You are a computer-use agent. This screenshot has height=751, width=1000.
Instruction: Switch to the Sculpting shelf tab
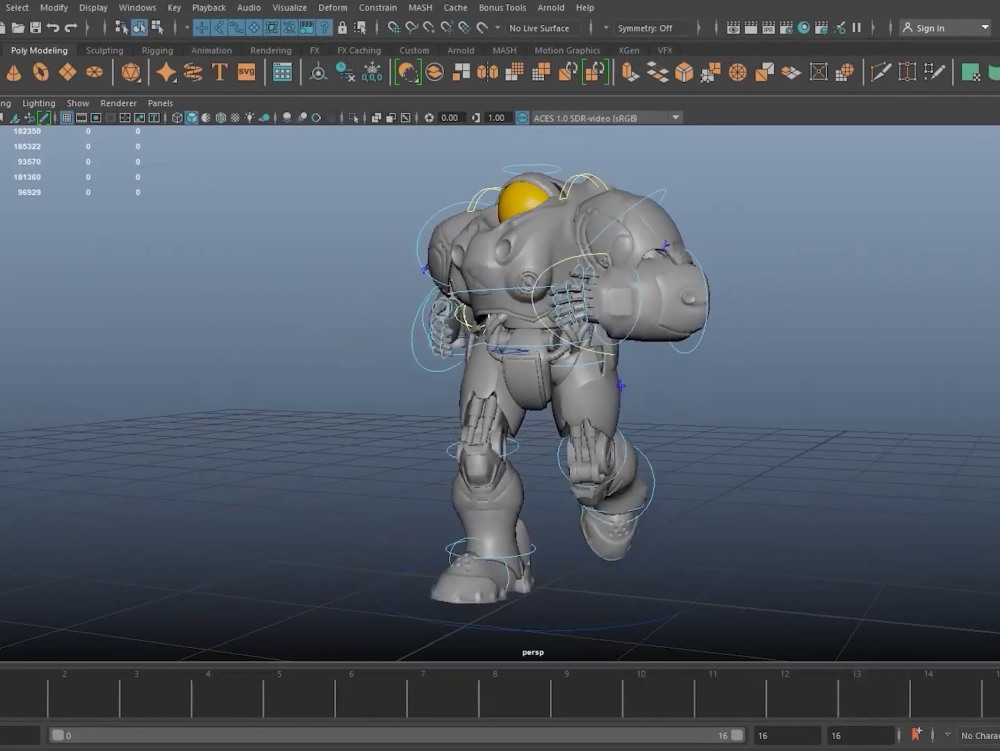(x=104, y=50)
